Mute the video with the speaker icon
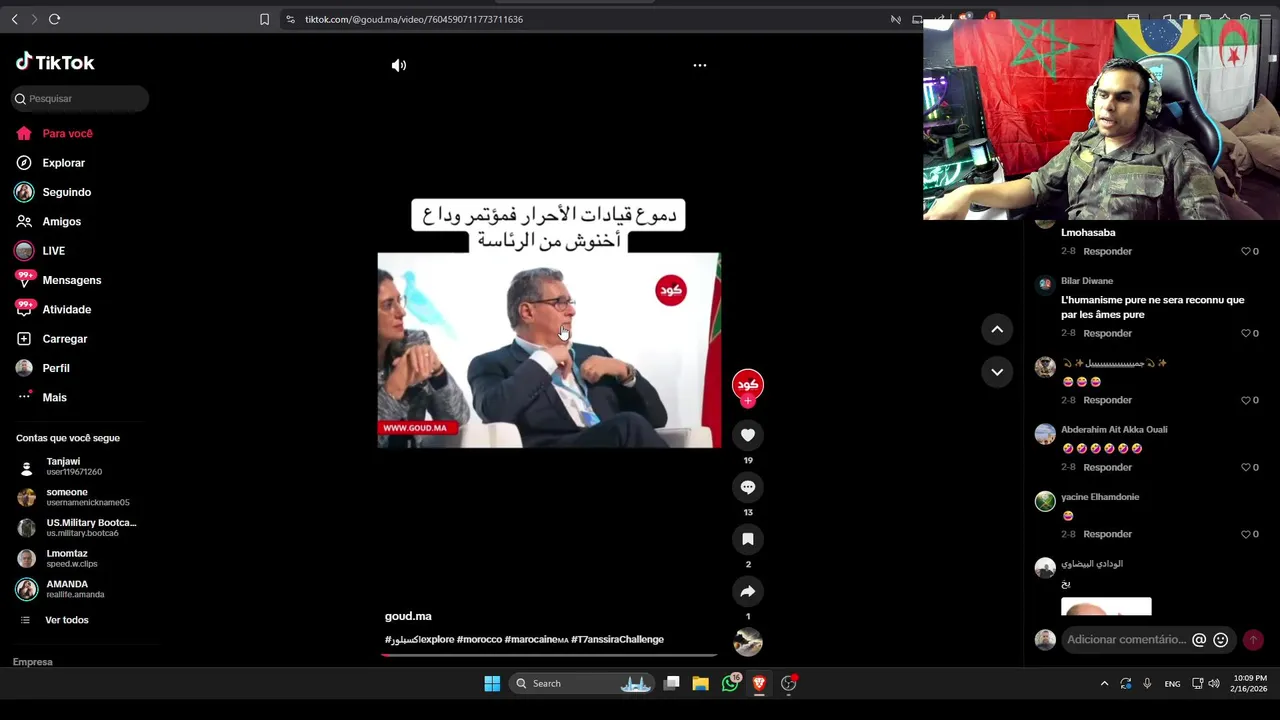This screenshot has width=1280, height=720. [399, 65]
